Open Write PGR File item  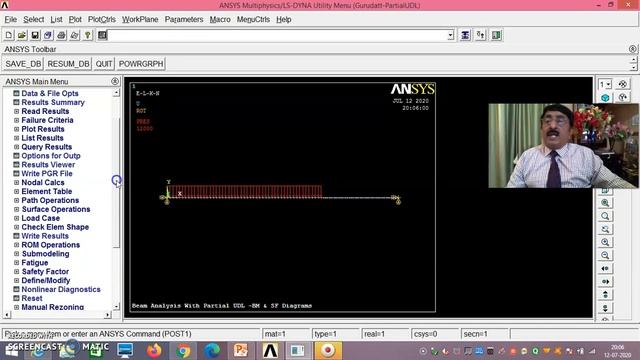pyautogui.click(x=47, y=174)
